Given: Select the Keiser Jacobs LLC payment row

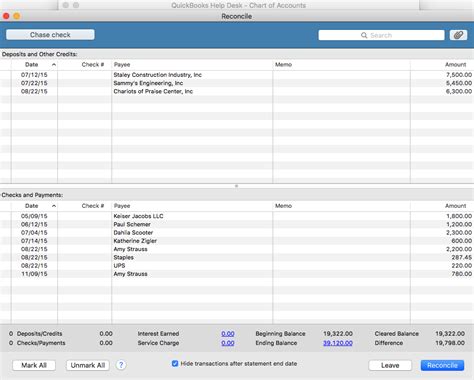Looking at the screenshot, I should pyautogui.click(x=237, y=216).
